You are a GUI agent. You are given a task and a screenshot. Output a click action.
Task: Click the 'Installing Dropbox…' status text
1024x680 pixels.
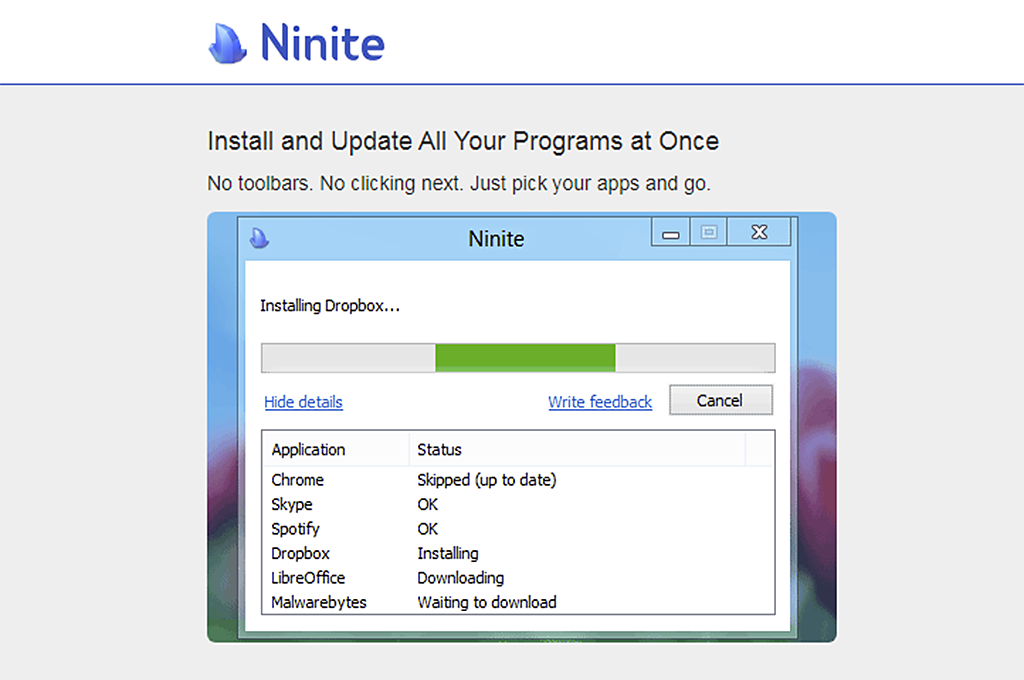330,306
